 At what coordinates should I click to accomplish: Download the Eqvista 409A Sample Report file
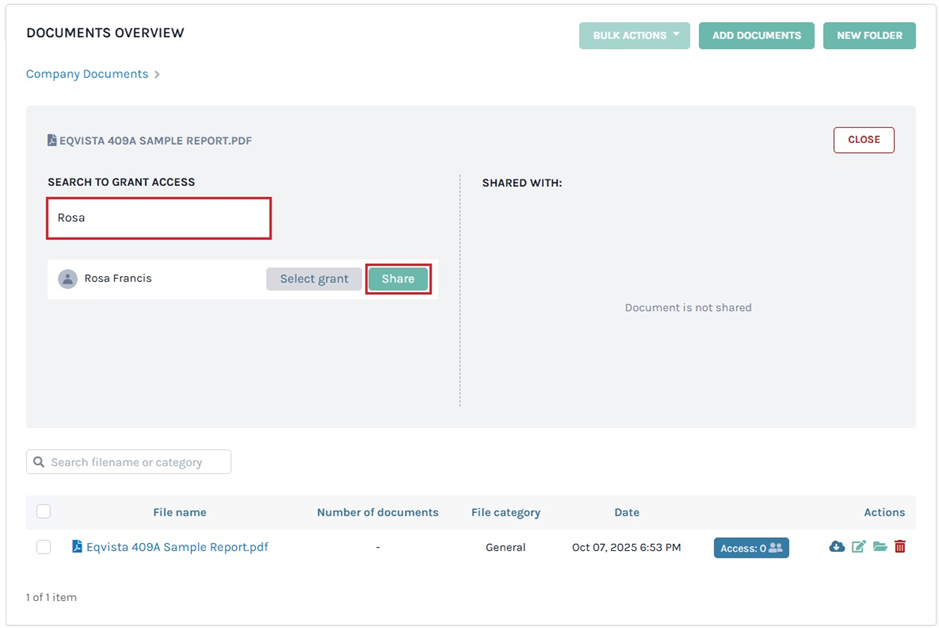point(837,547)
